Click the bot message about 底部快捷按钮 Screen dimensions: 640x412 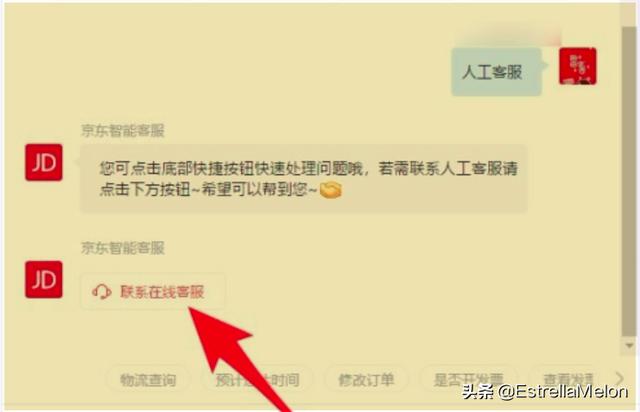point(304,179)
